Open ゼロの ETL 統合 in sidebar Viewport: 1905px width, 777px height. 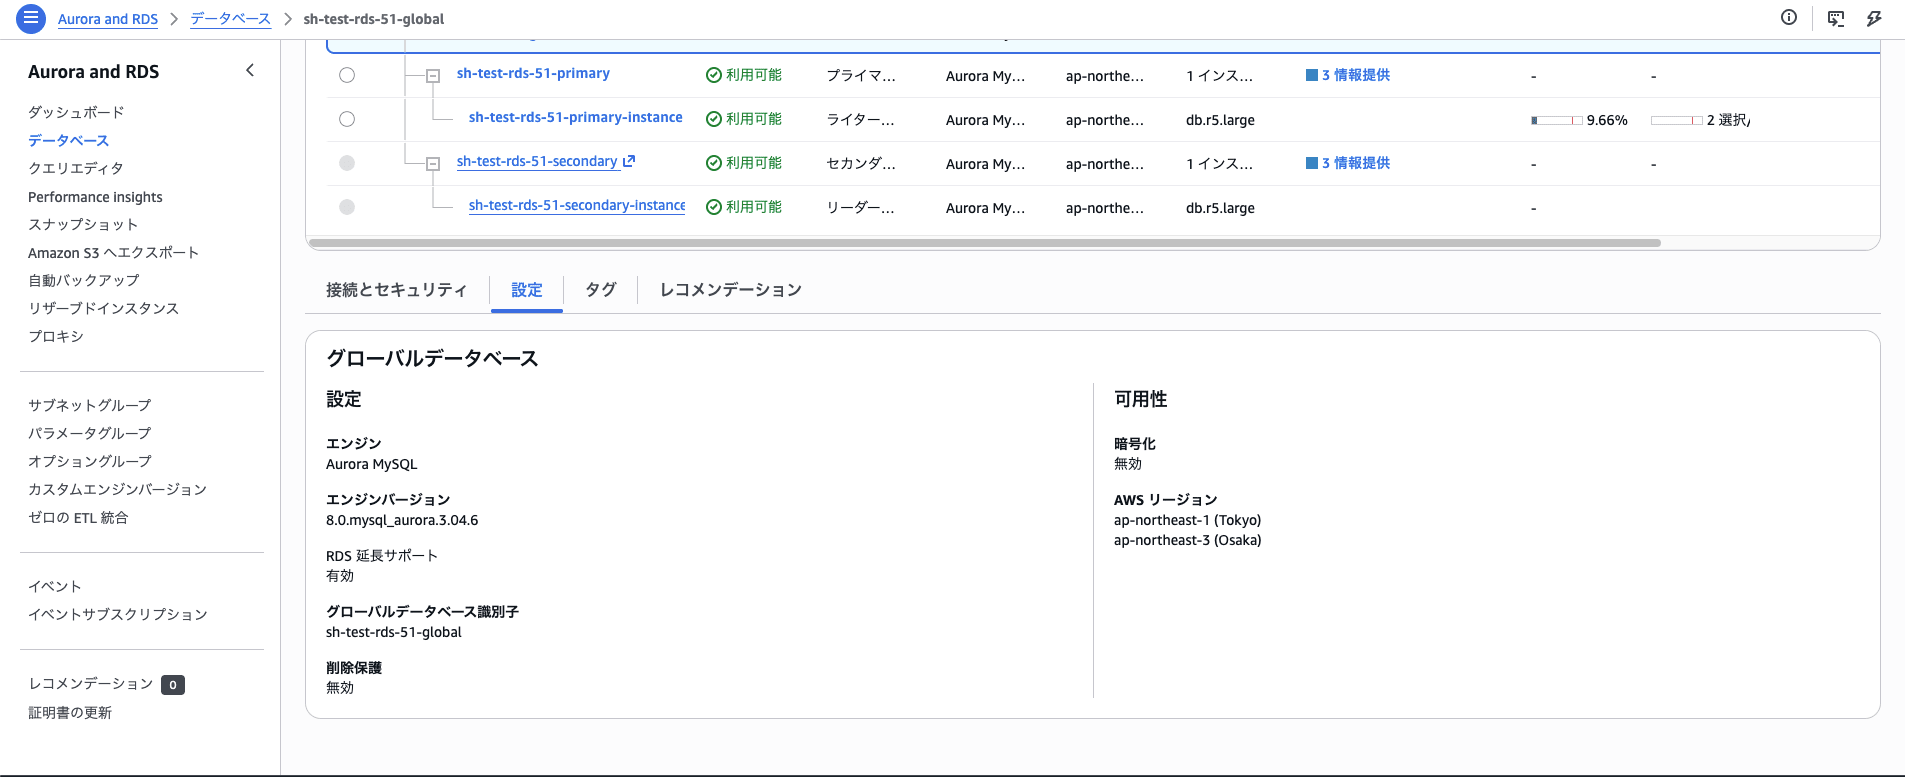pyautogui.click(x=78, y=517)
